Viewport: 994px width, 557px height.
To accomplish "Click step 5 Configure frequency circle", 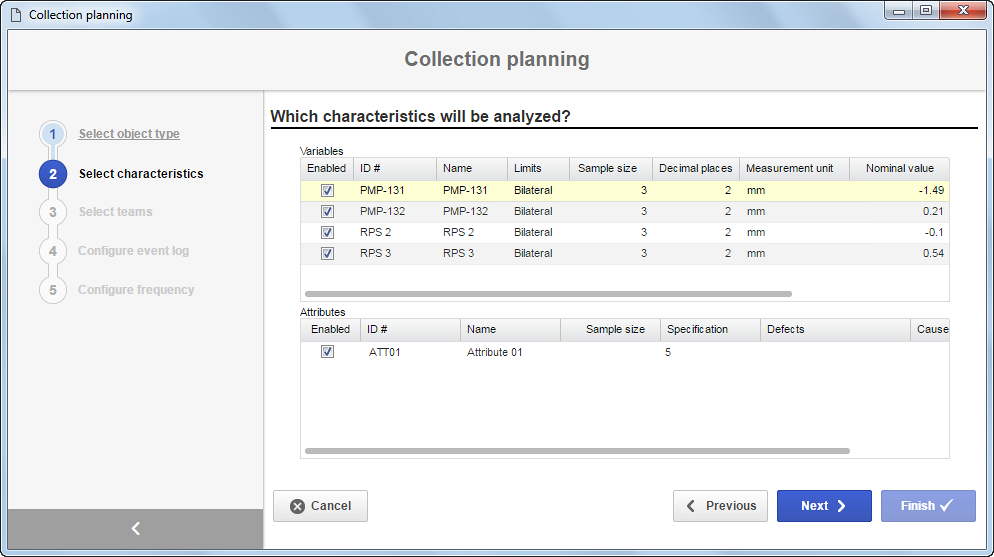I will (x=53, y=290).
